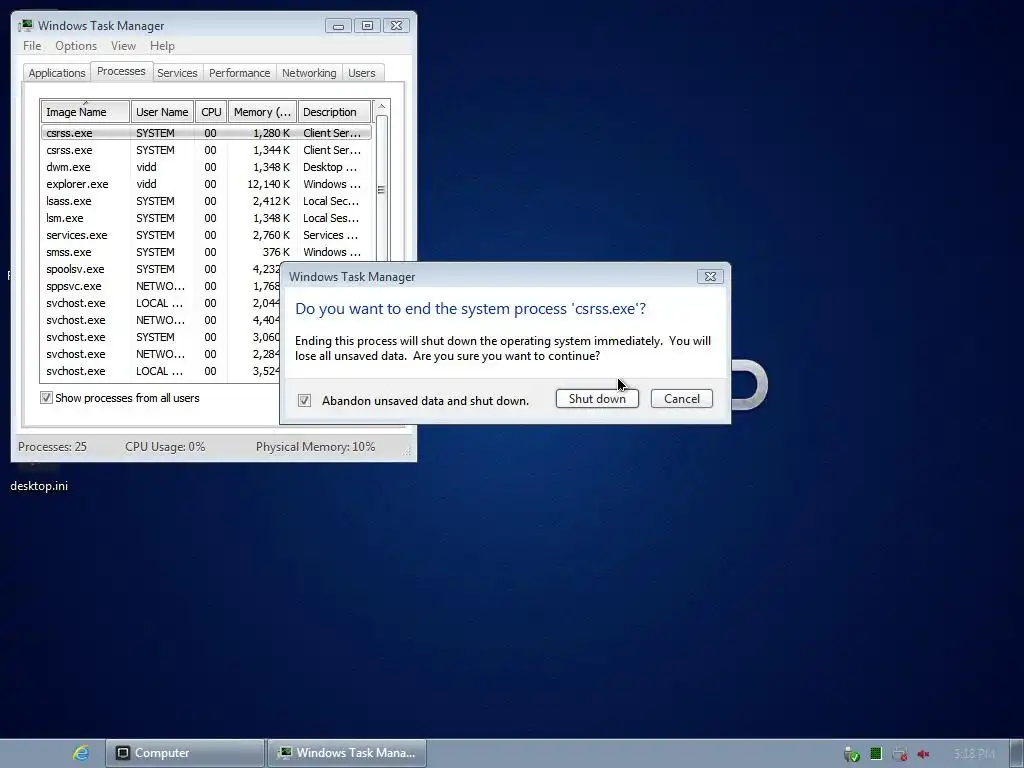Screen dimensions: 1024x768
Task: Open the Users tab
Action: 361,72
